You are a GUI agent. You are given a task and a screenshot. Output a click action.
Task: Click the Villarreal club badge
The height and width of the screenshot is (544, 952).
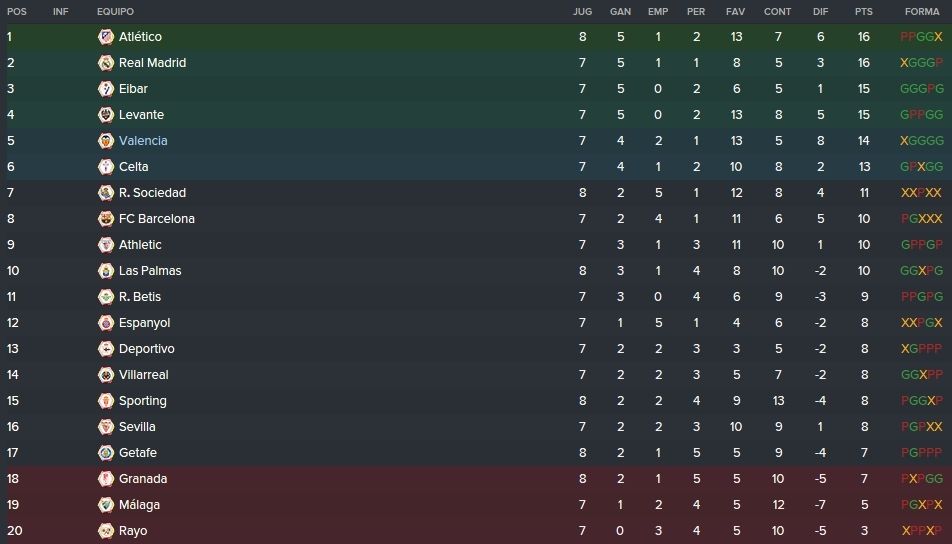coord(106,375)
